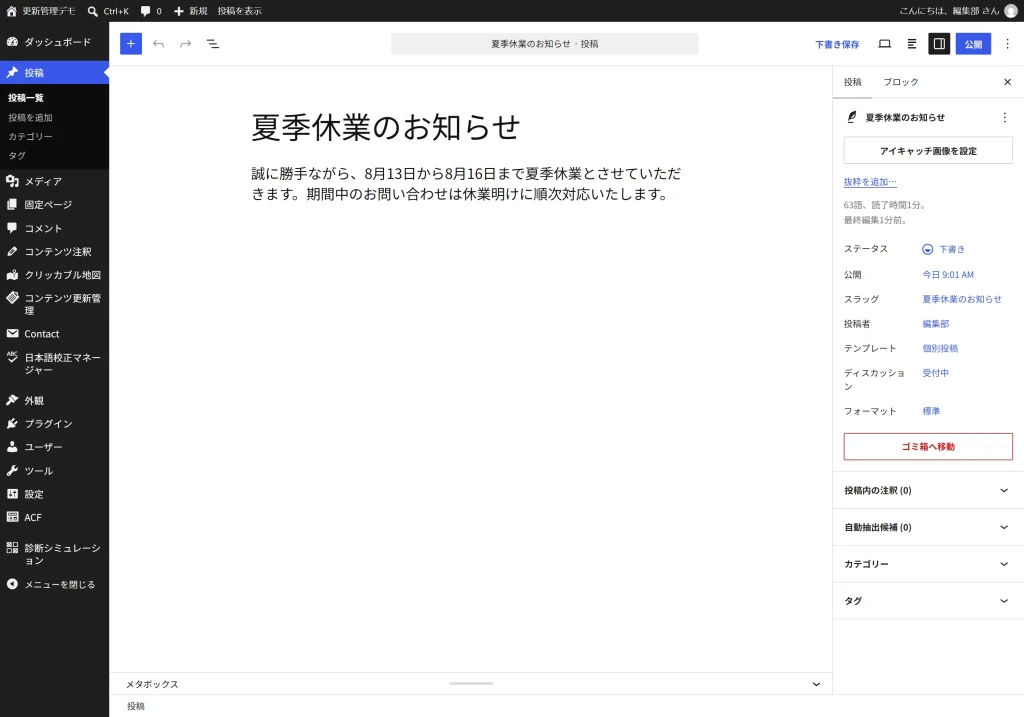Open コンテンツ注釈 menu item
The image size is (1024, 717).
[54, 251]
